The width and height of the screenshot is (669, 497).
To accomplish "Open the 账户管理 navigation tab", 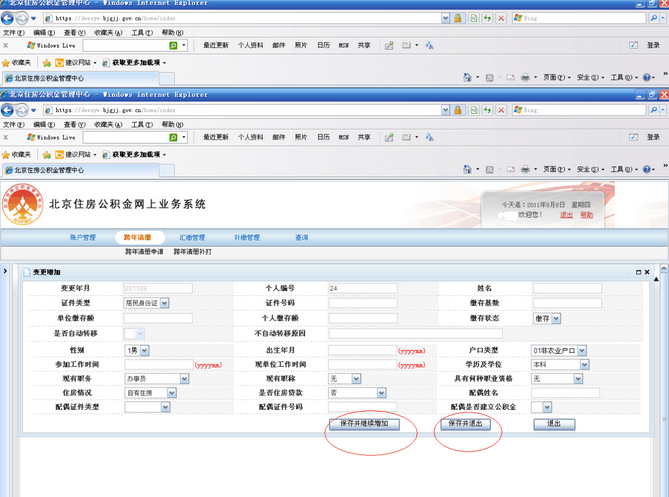I will click(83, 238).
